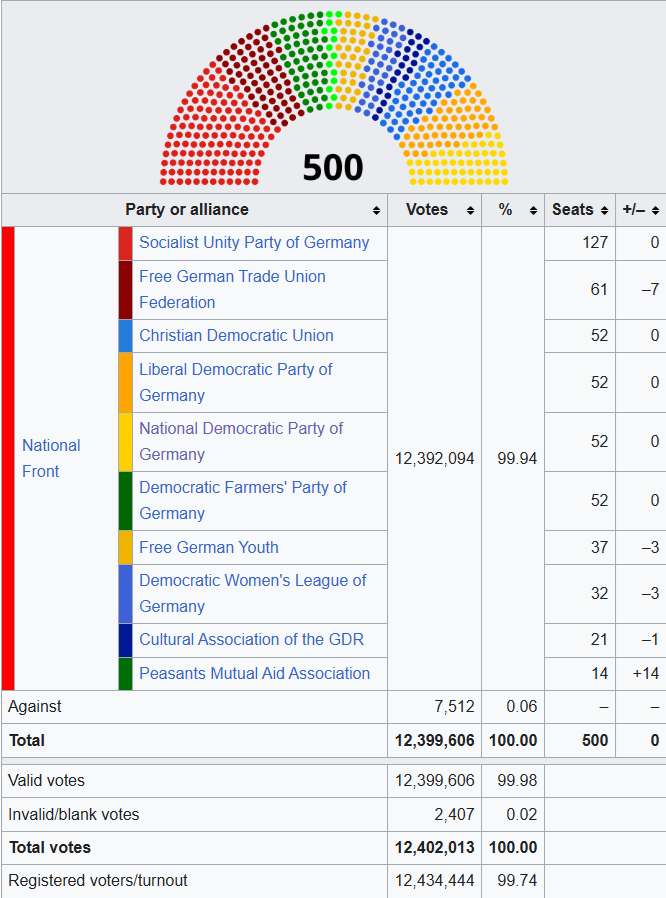This screenshot has height=898, width=666.
Task: Click Christian Democratic Union blue swatch
Action: (x=125, y=336)
